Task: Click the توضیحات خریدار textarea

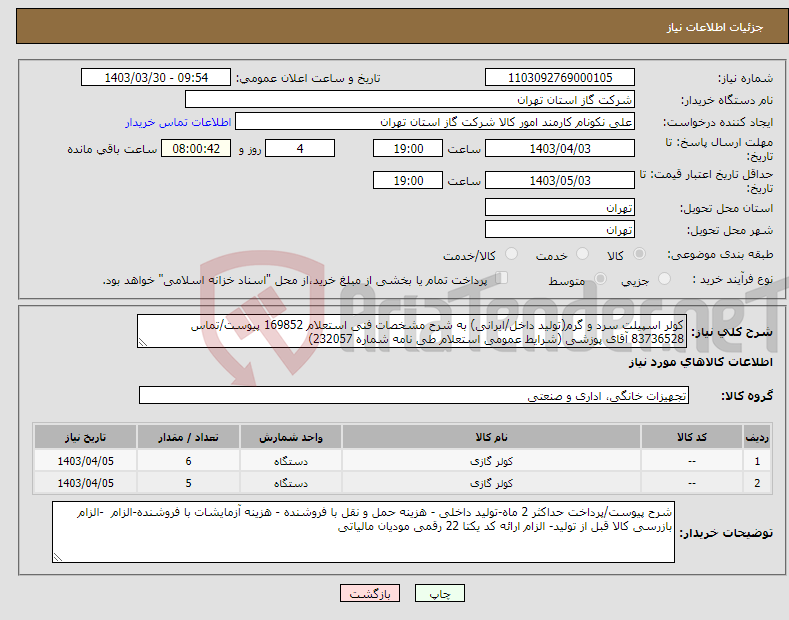Action: point(363,532)
